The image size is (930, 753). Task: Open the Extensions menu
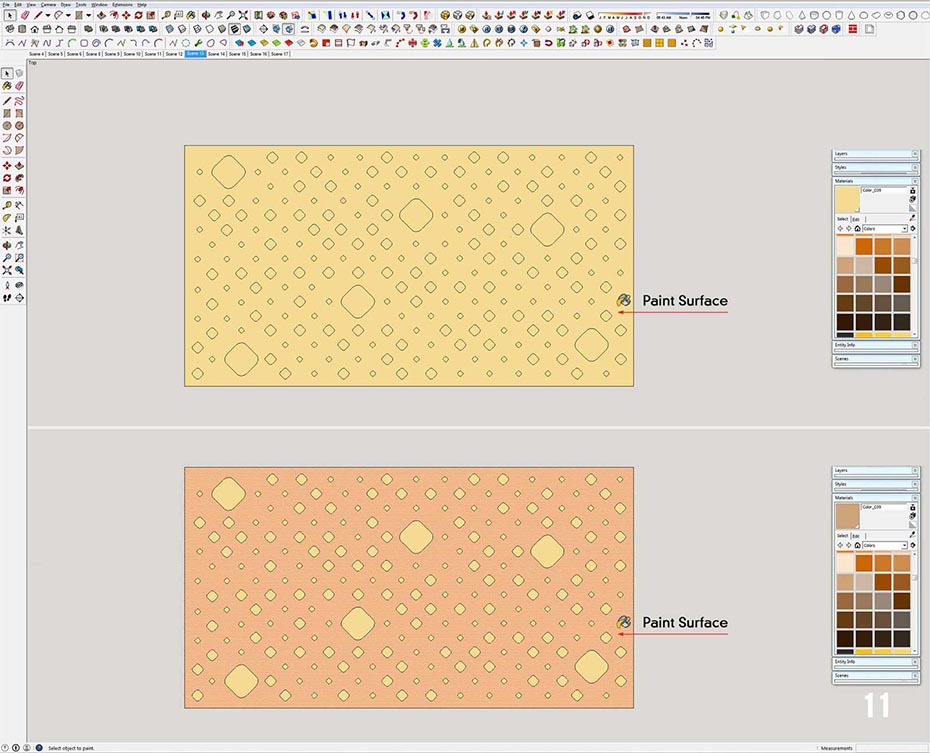point(122,4)
